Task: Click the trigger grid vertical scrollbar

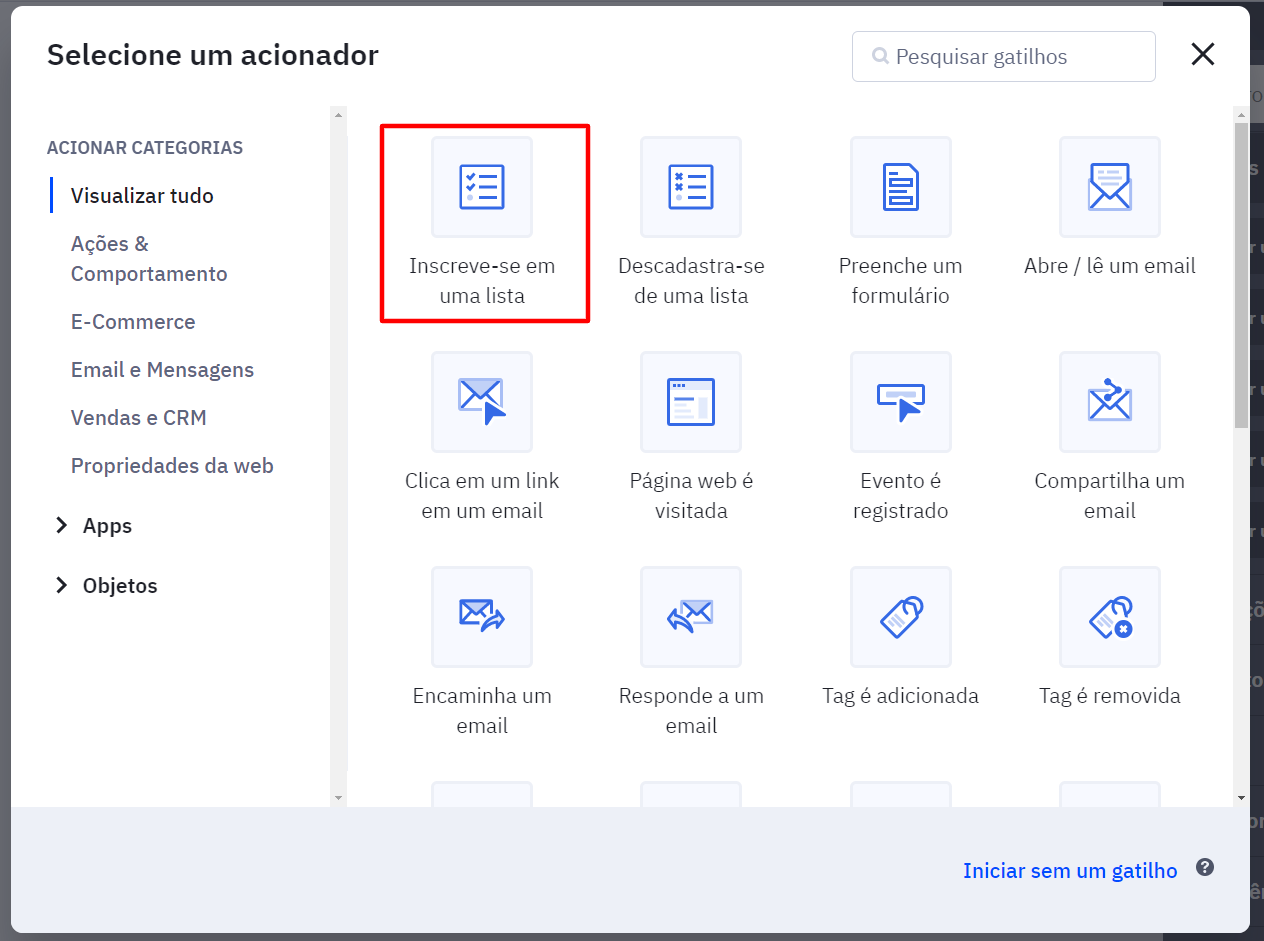Action: [x=1241, y=275]
